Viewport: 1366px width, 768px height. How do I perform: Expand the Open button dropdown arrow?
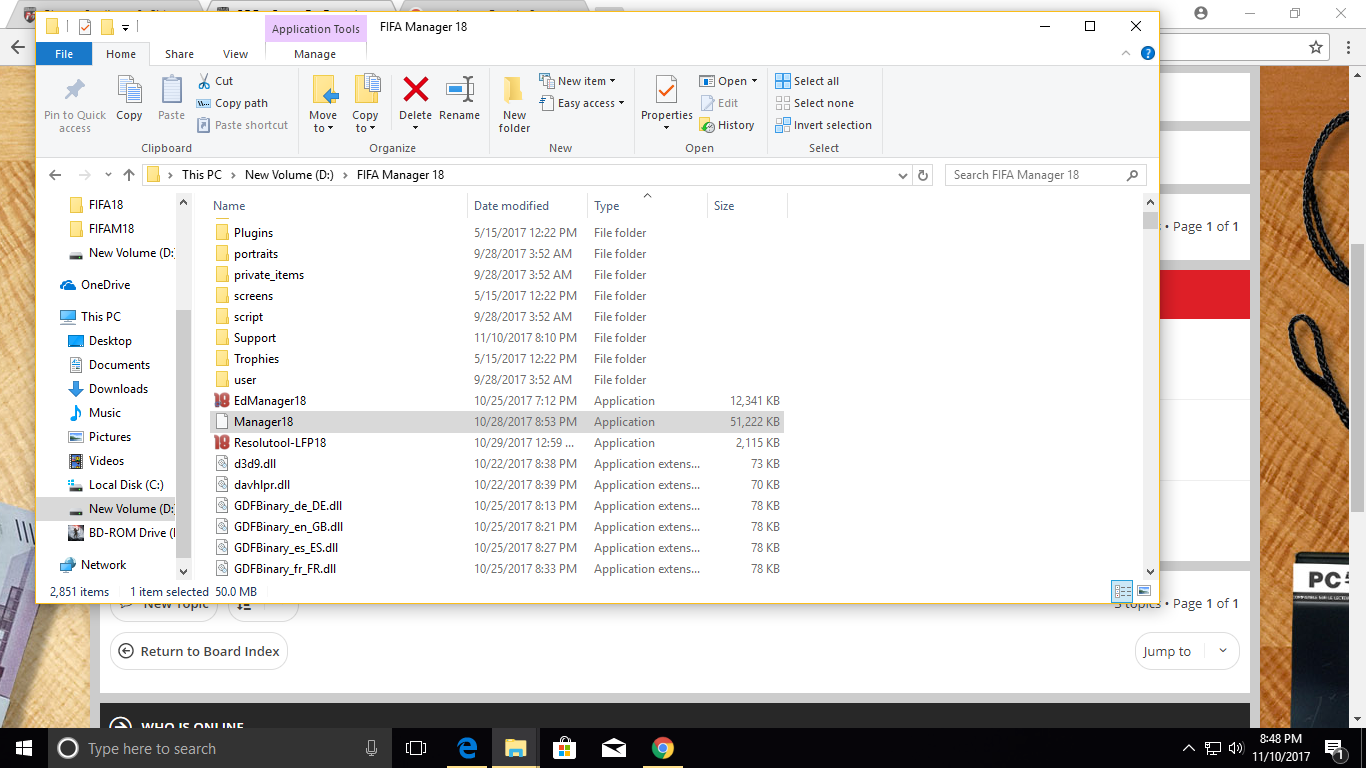[754, 81]
